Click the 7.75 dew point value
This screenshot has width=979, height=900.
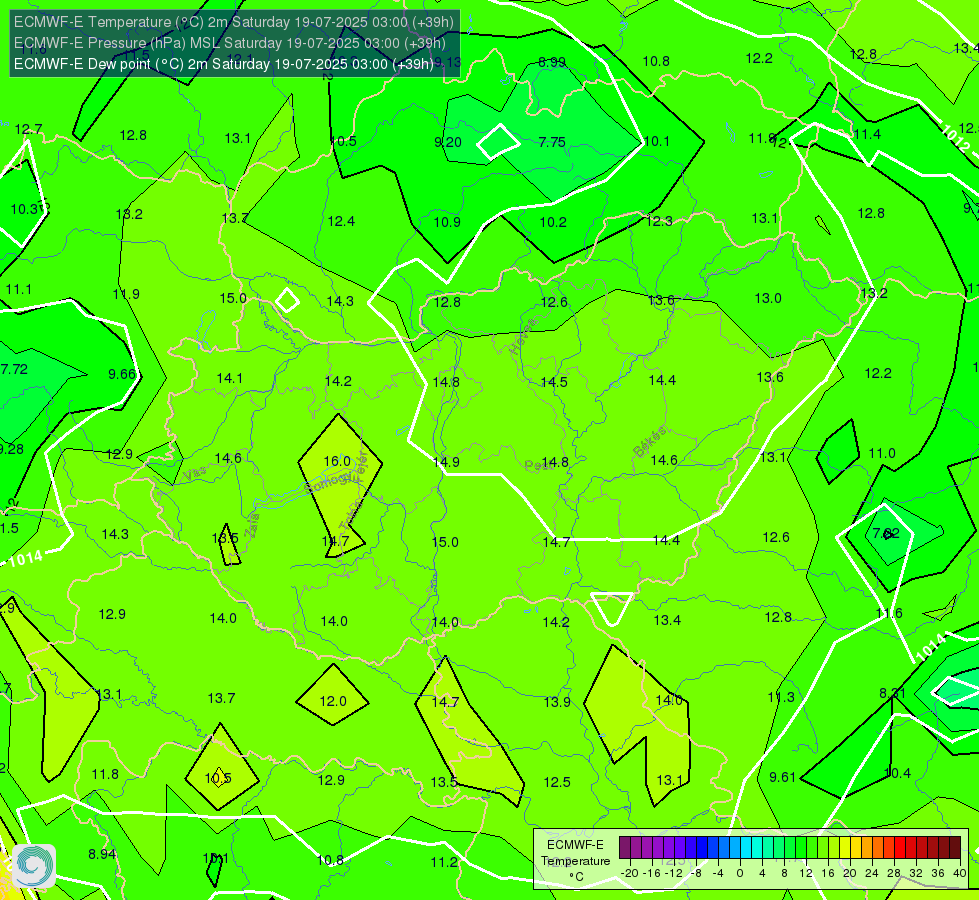click(552, 142)
